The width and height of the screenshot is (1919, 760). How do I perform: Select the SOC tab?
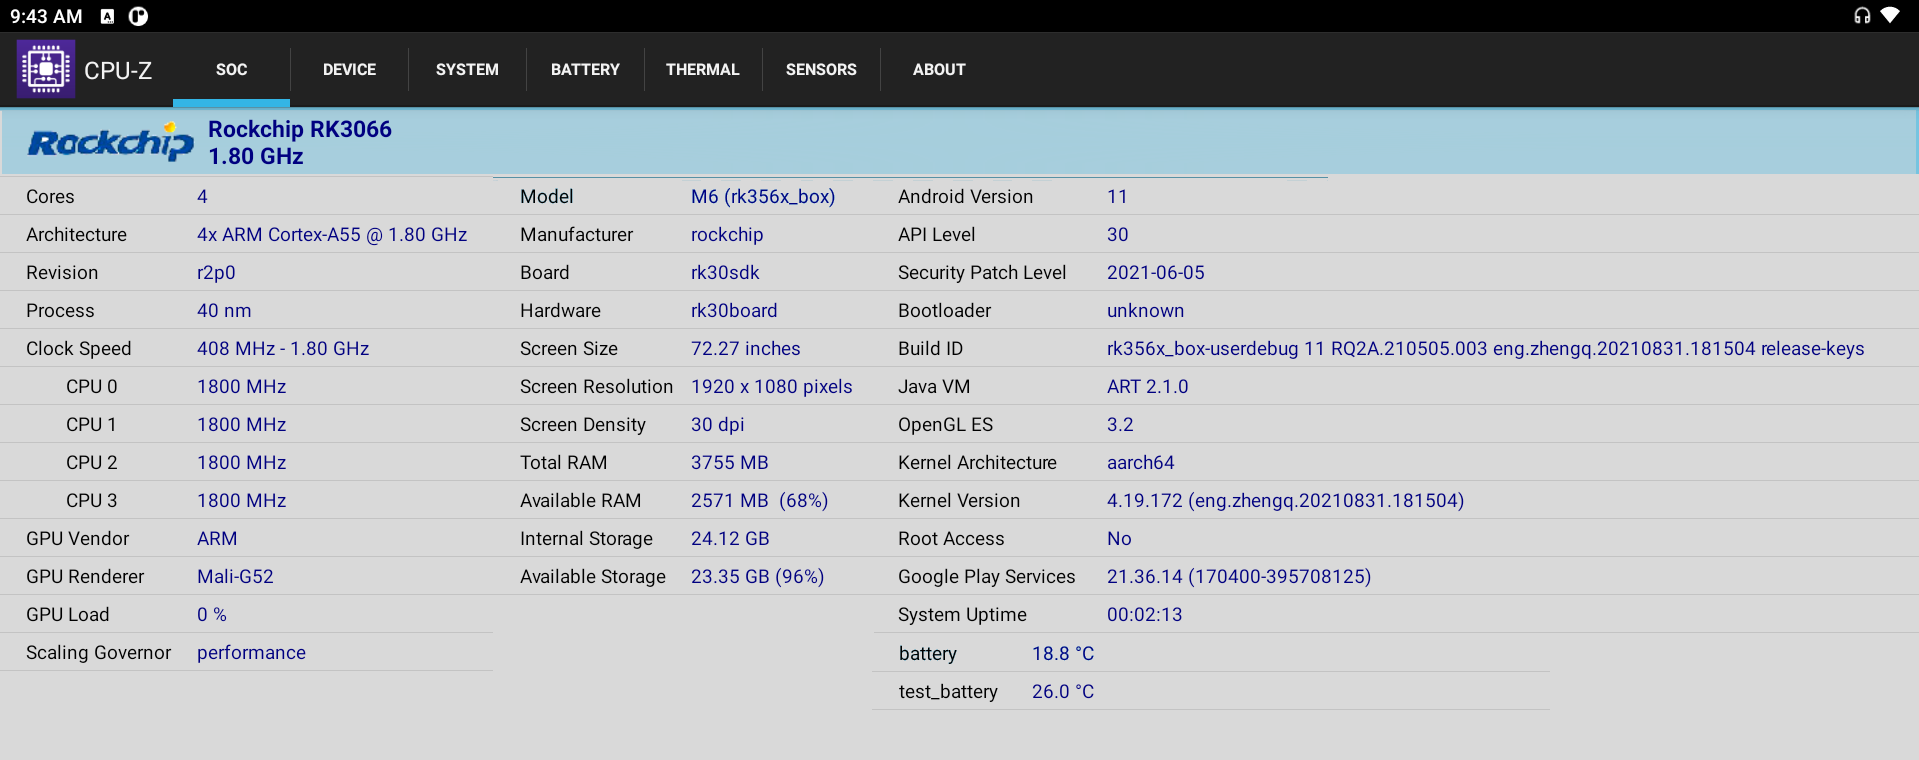click(231, 70)
